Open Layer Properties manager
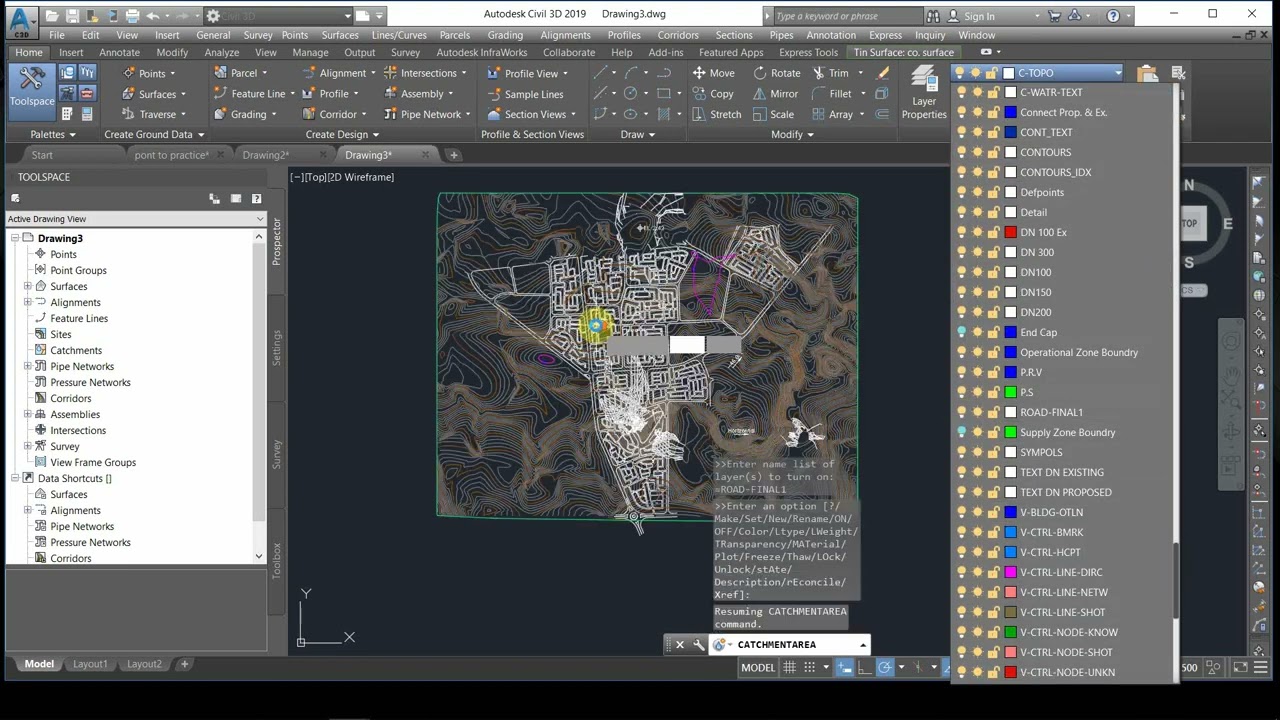 [924, 94]
